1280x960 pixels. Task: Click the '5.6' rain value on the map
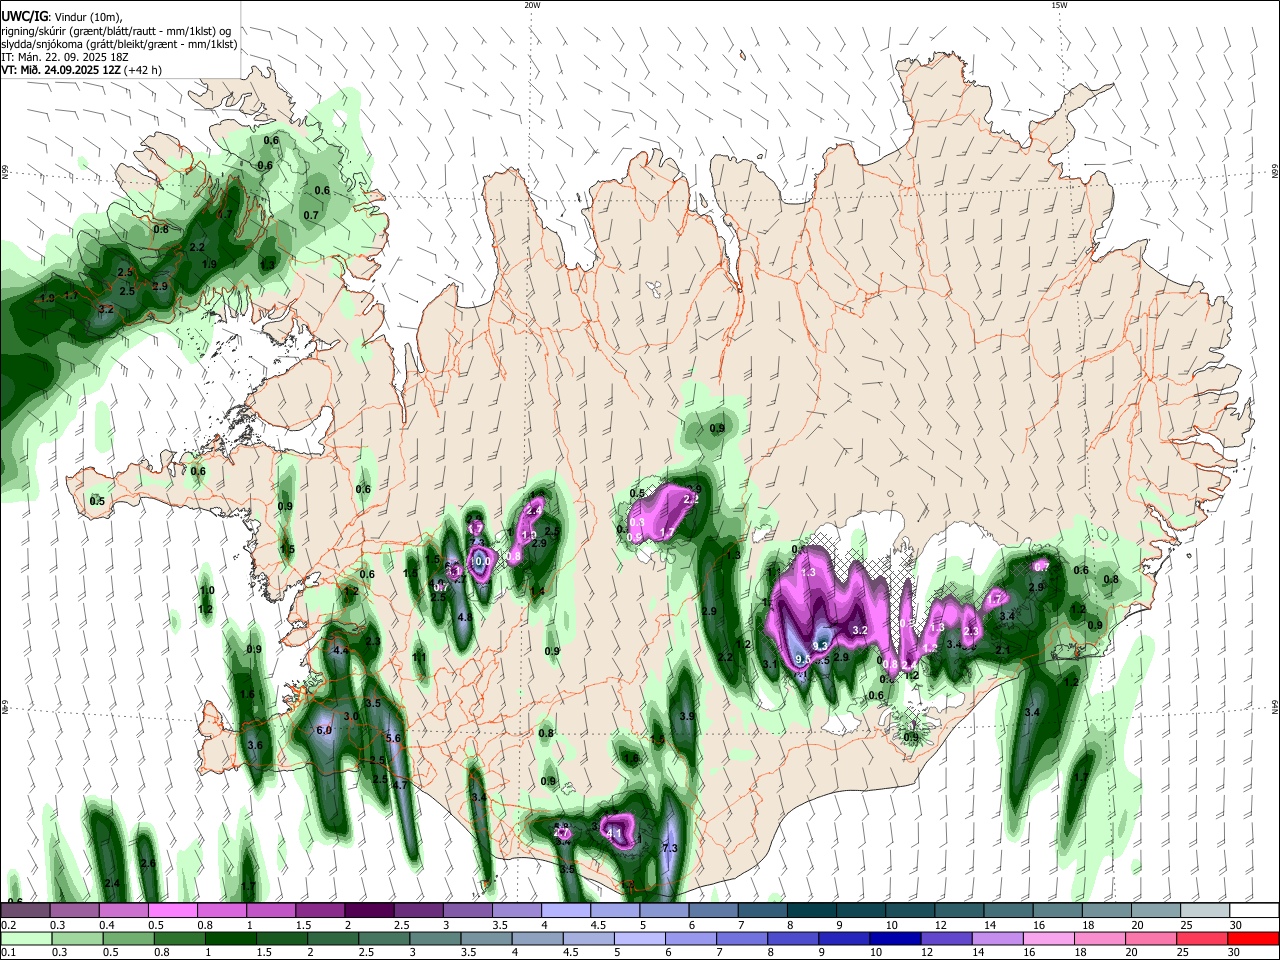(393, 738)
